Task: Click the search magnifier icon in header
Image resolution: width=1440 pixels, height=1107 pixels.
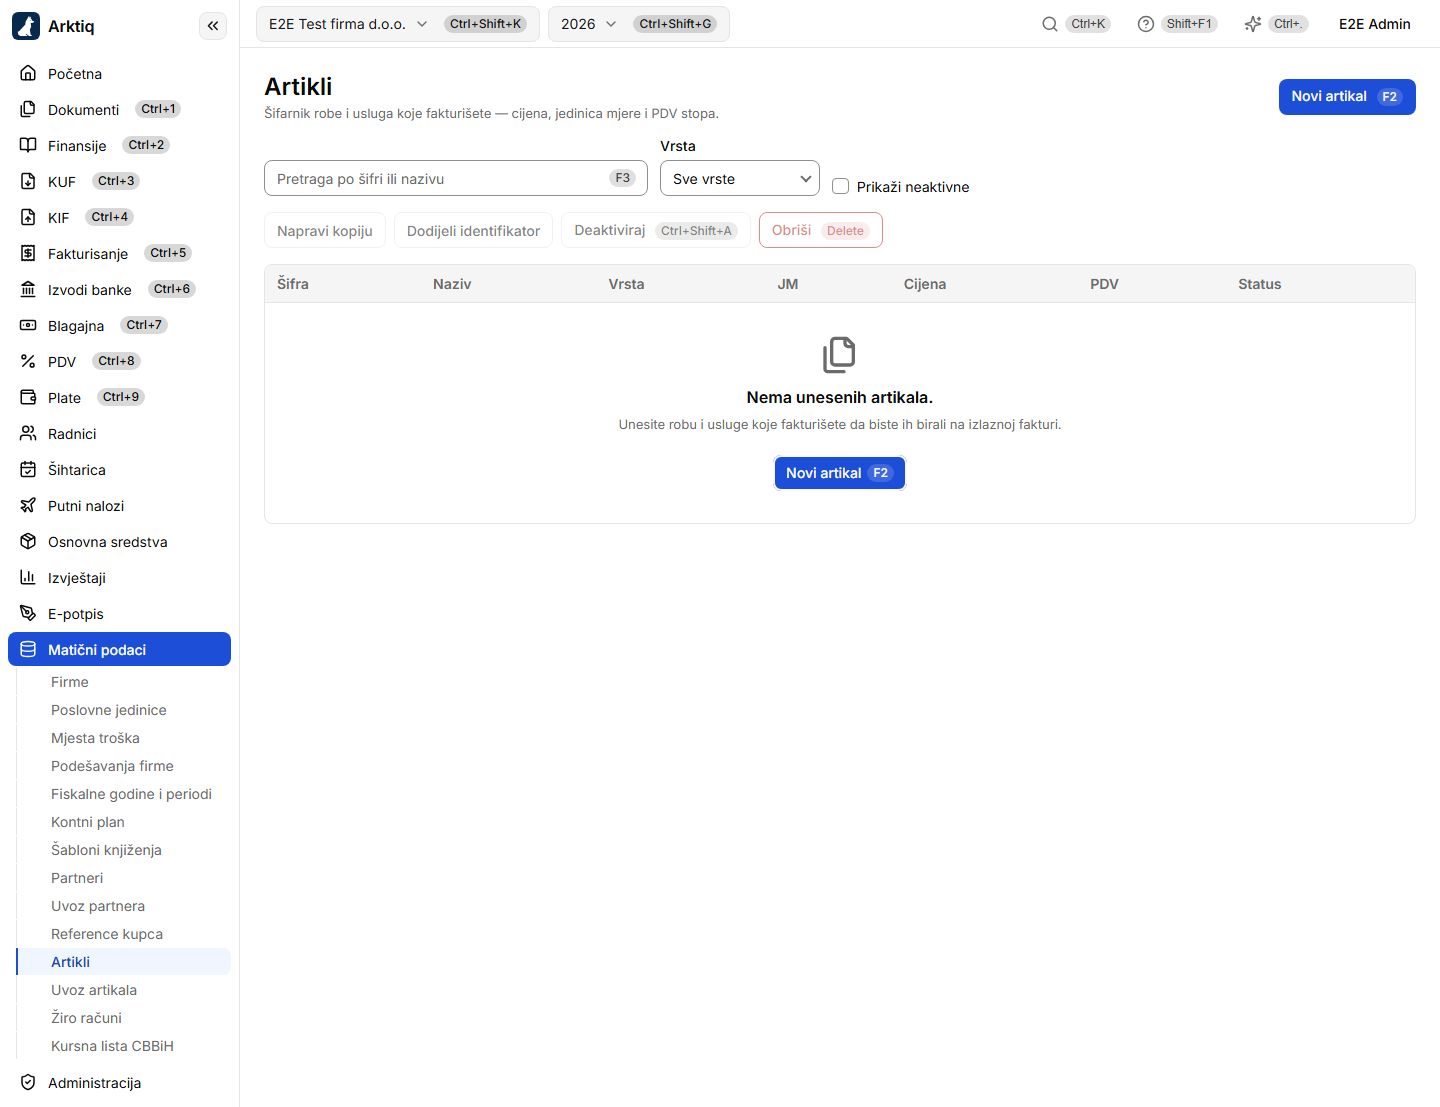Action: pos(1050,24)
